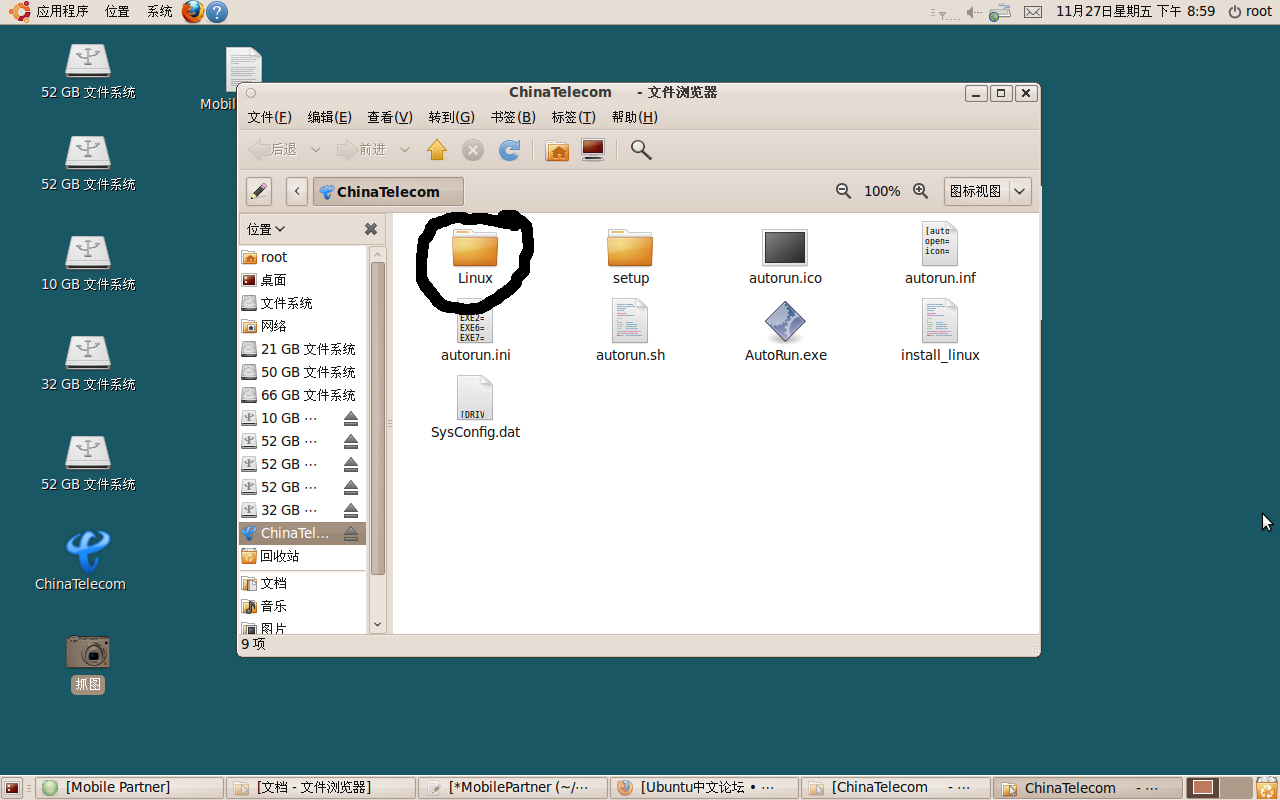Open the 帮助(H) menu
The width and height of the screenshot is (1280, 800).
click(x=634, y=117)
